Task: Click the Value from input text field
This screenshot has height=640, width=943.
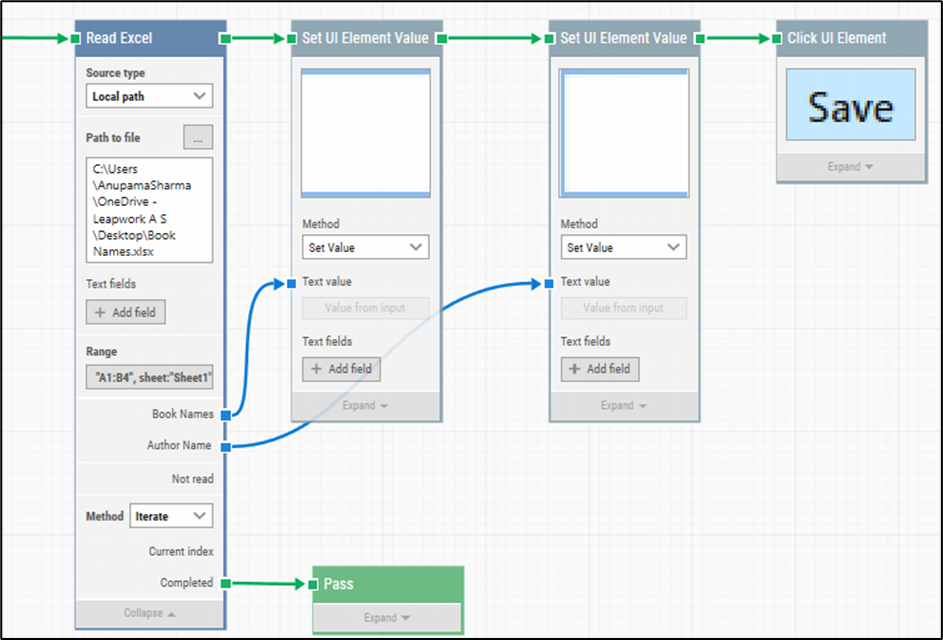Action: click(365, 308)
